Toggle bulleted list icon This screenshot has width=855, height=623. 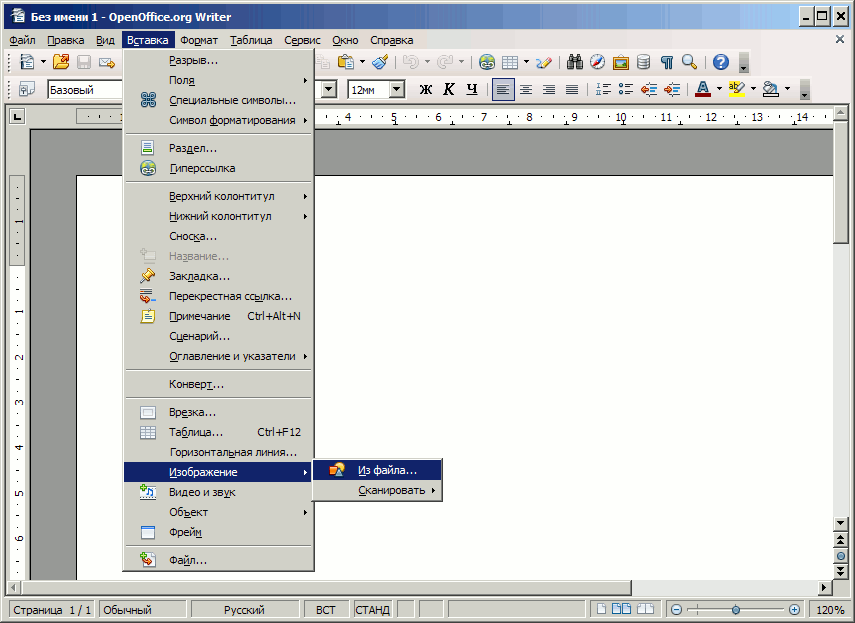tap(626, 89)
